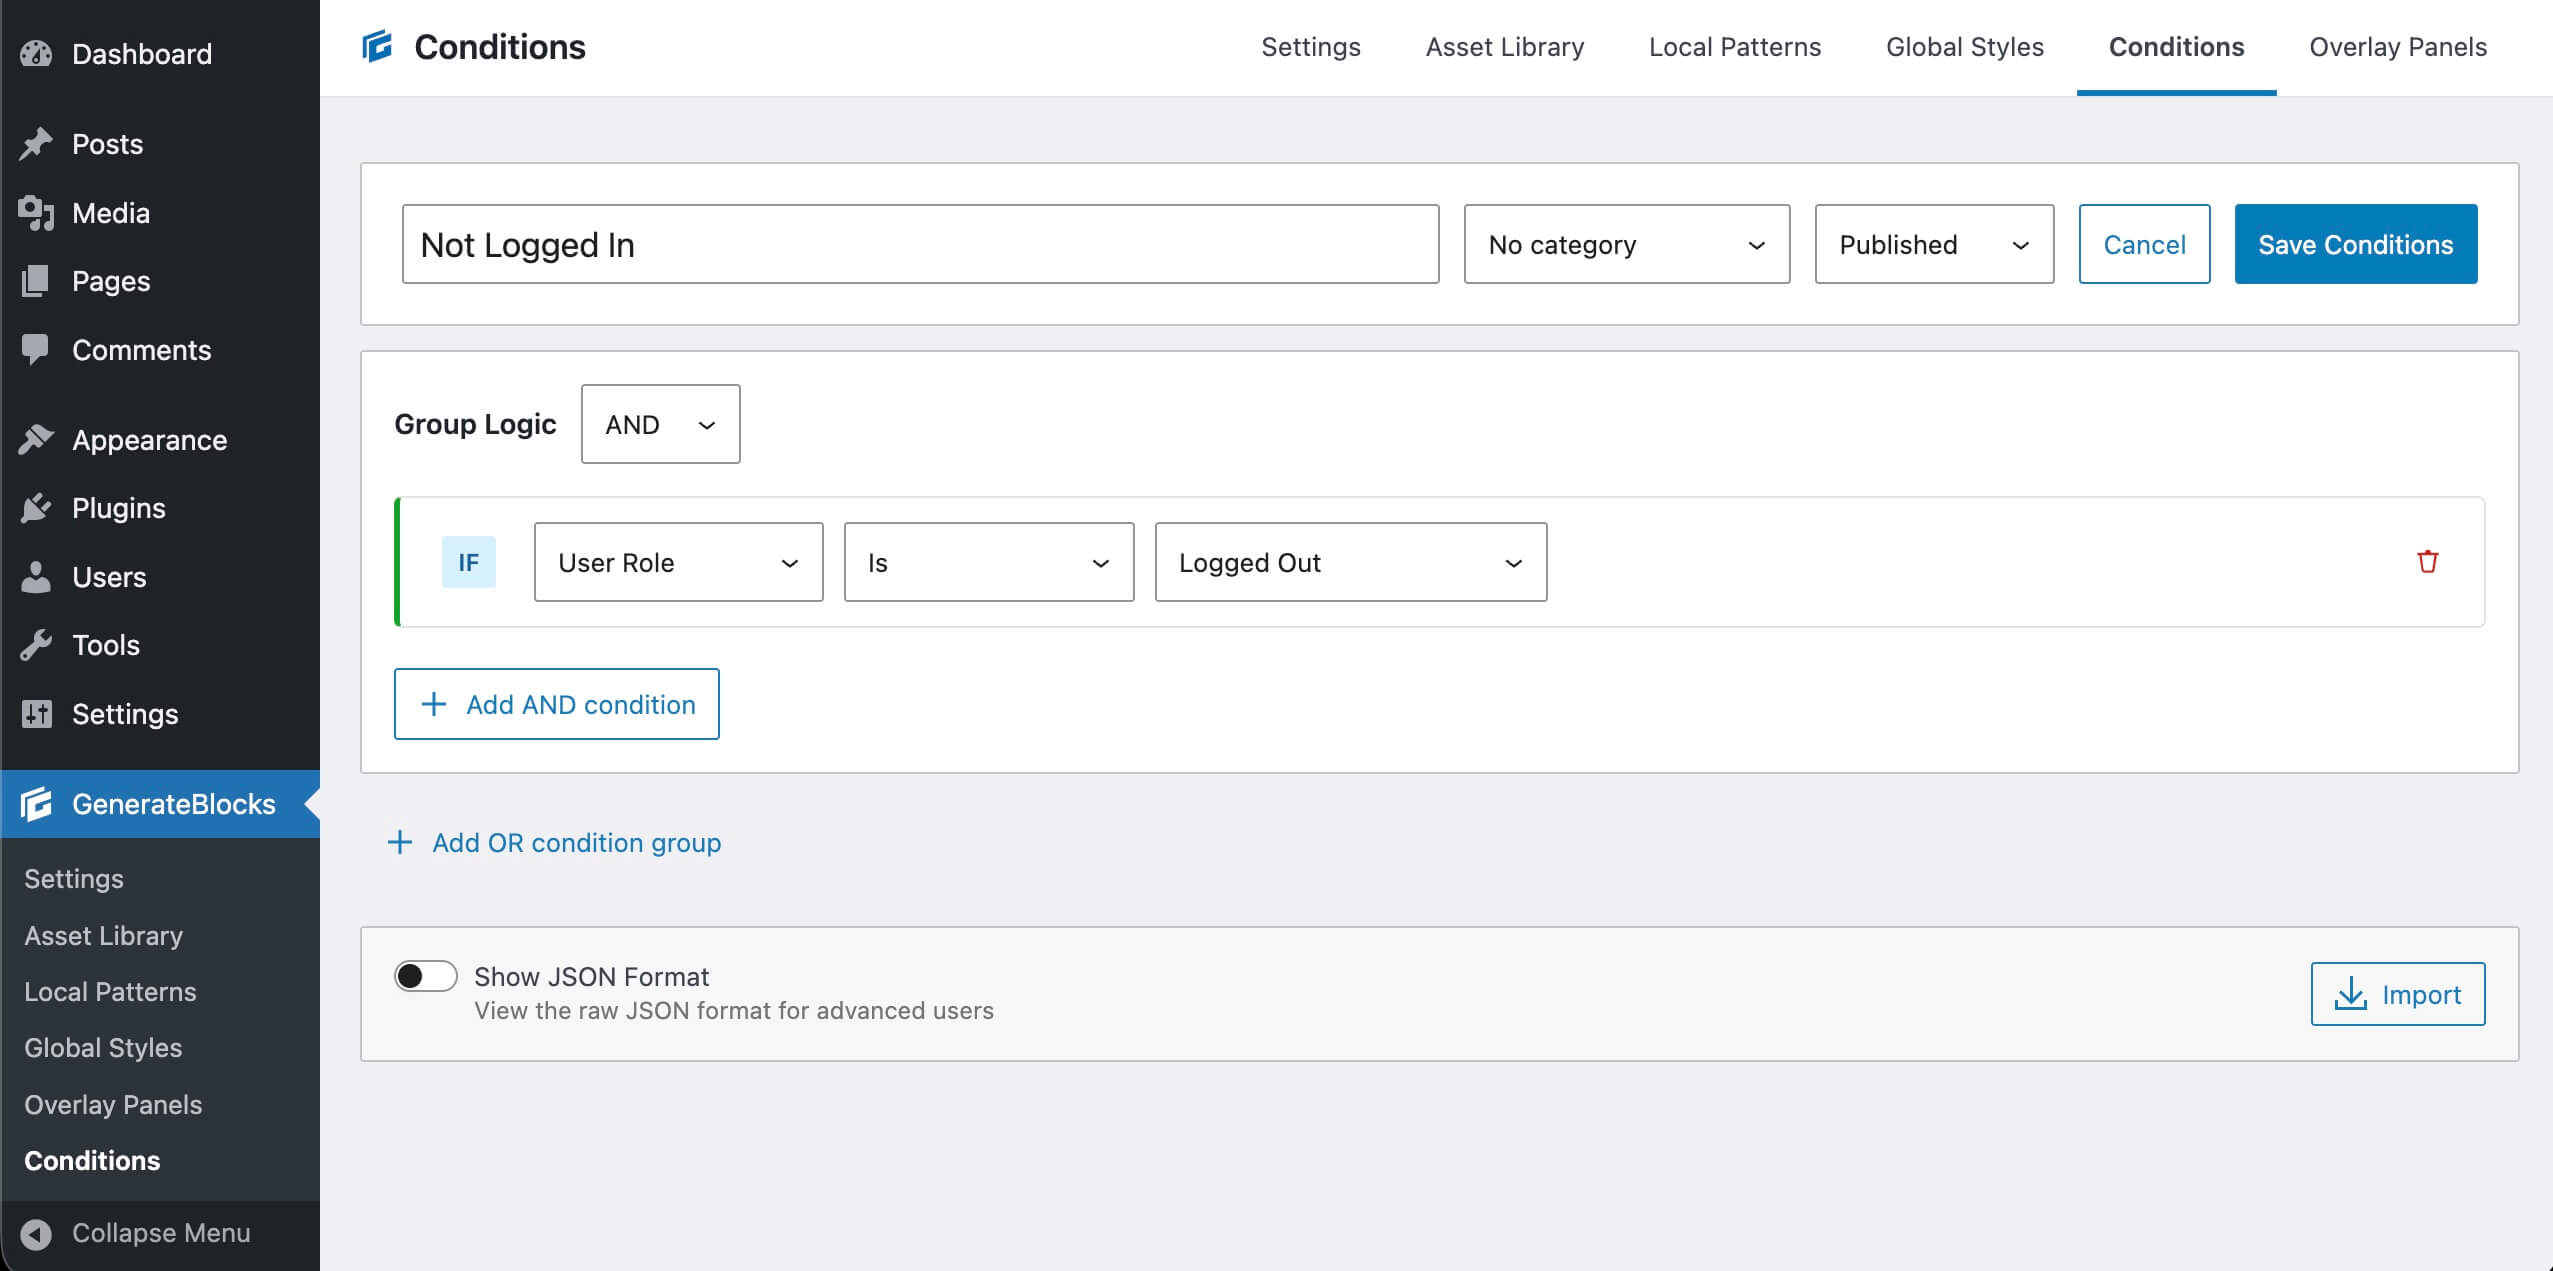
Task: Open the Logged Out value dropdown
Action: tap(1350, 562)
